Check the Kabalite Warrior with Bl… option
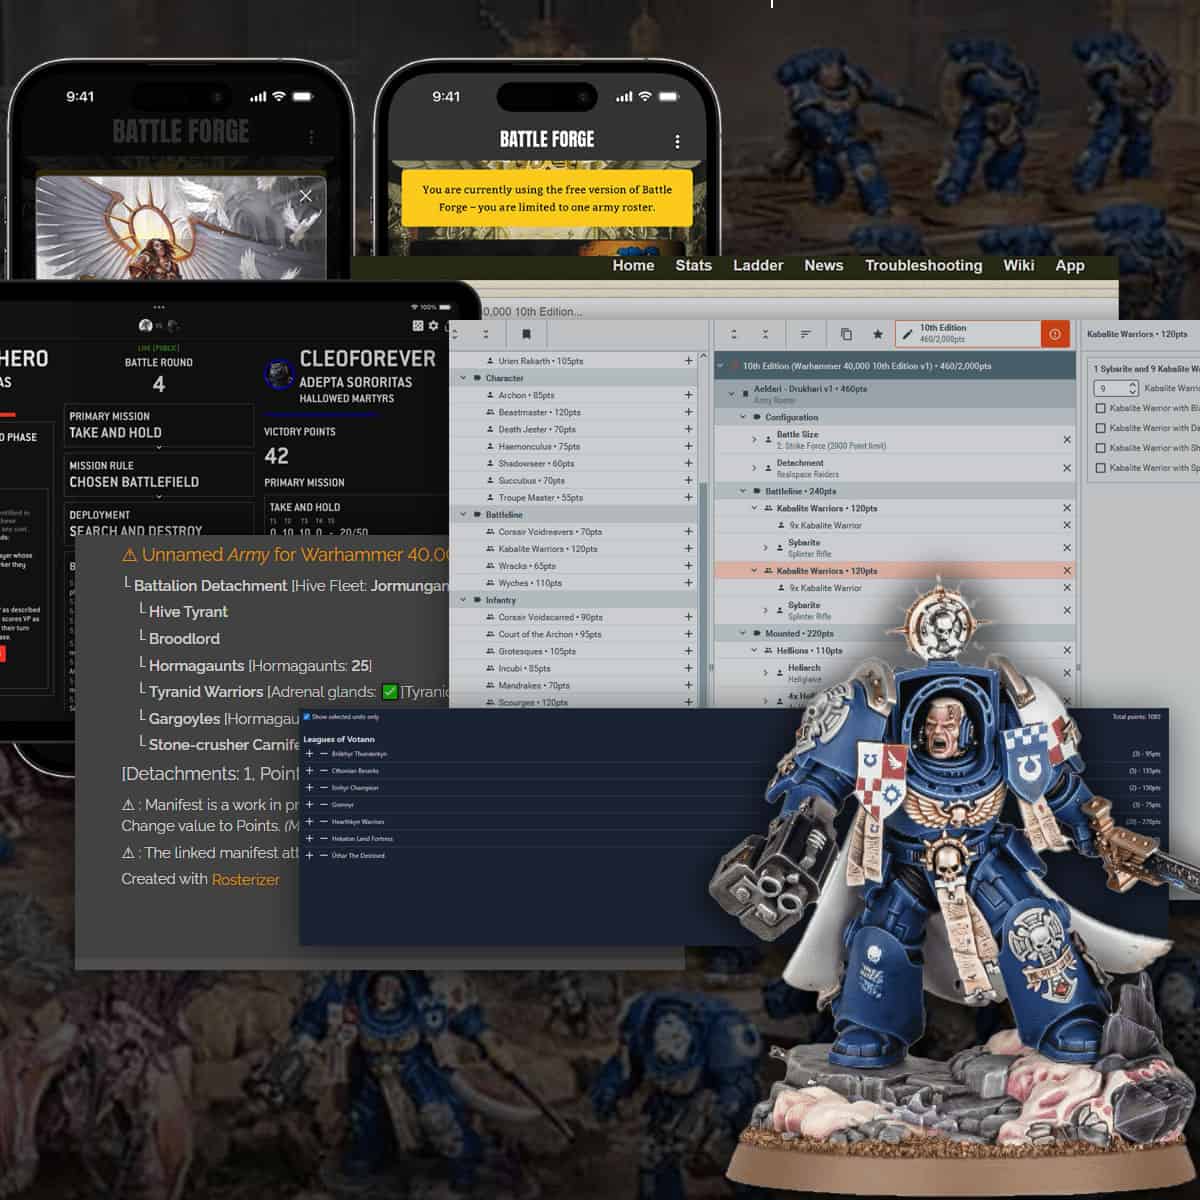The height and width of the screenshot is (1200, 1200). 1101,408
